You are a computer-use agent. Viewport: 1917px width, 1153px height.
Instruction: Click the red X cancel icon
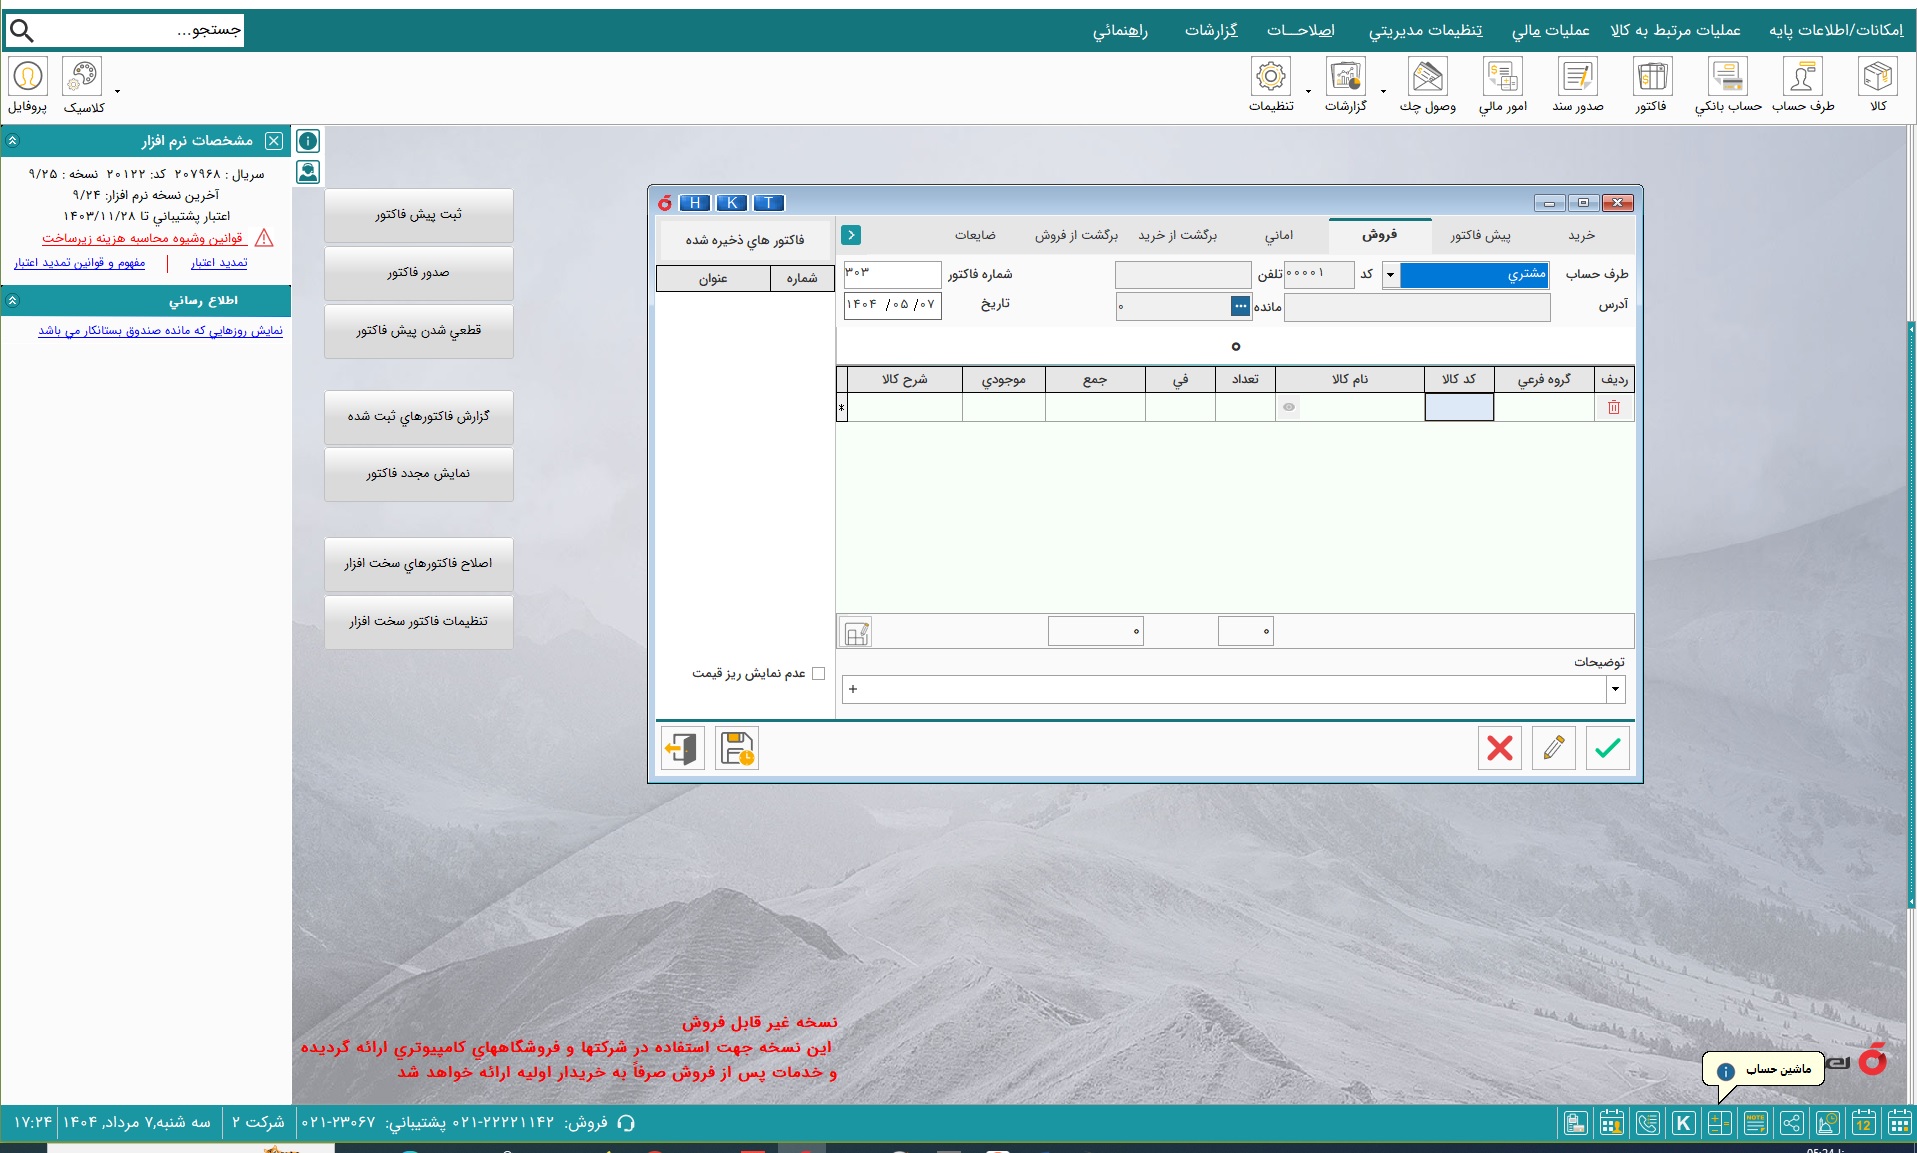pyautogui.click(x=1499, y=748)
